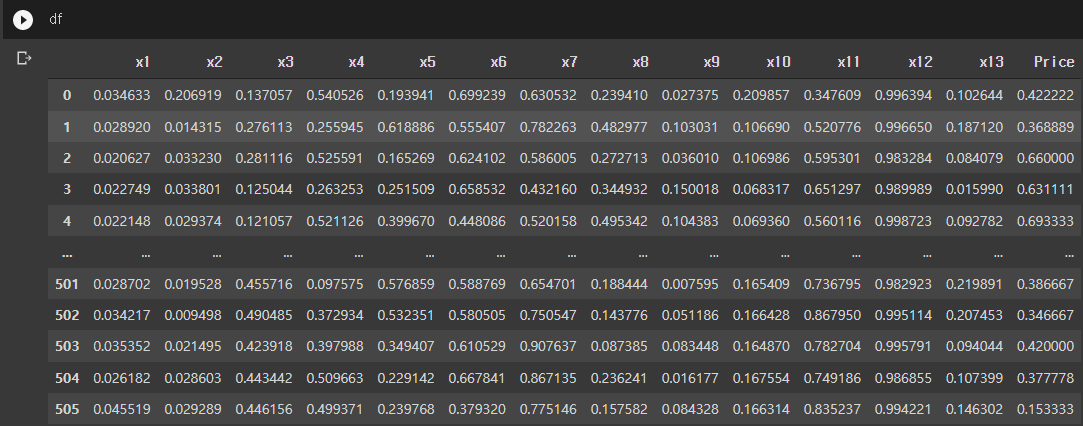1083x426 pixels.
Task: Click the value 0.998723 in row 4
Action: (x=903, y=221)
